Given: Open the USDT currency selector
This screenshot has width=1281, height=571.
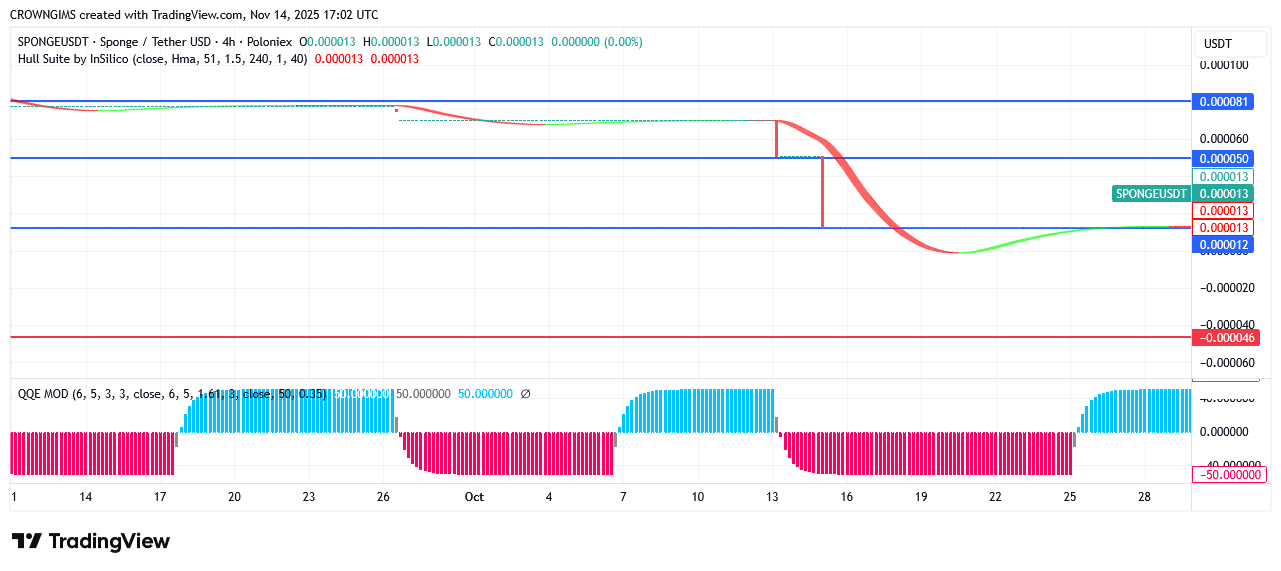Looking at the screenshot, I should pos(1218,44).
